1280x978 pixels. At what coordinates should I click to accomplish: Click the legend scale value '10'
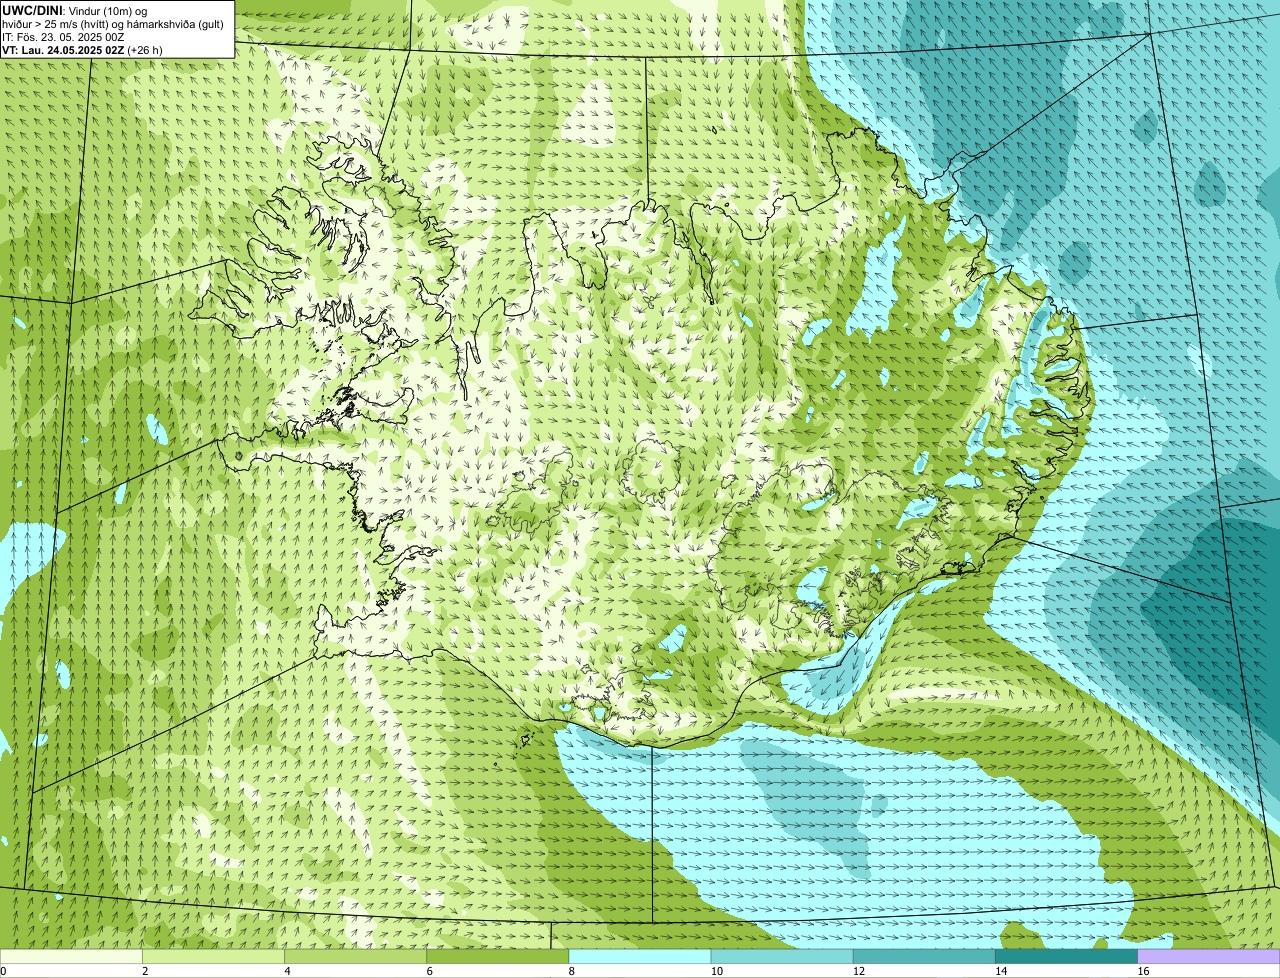point(716,971)
